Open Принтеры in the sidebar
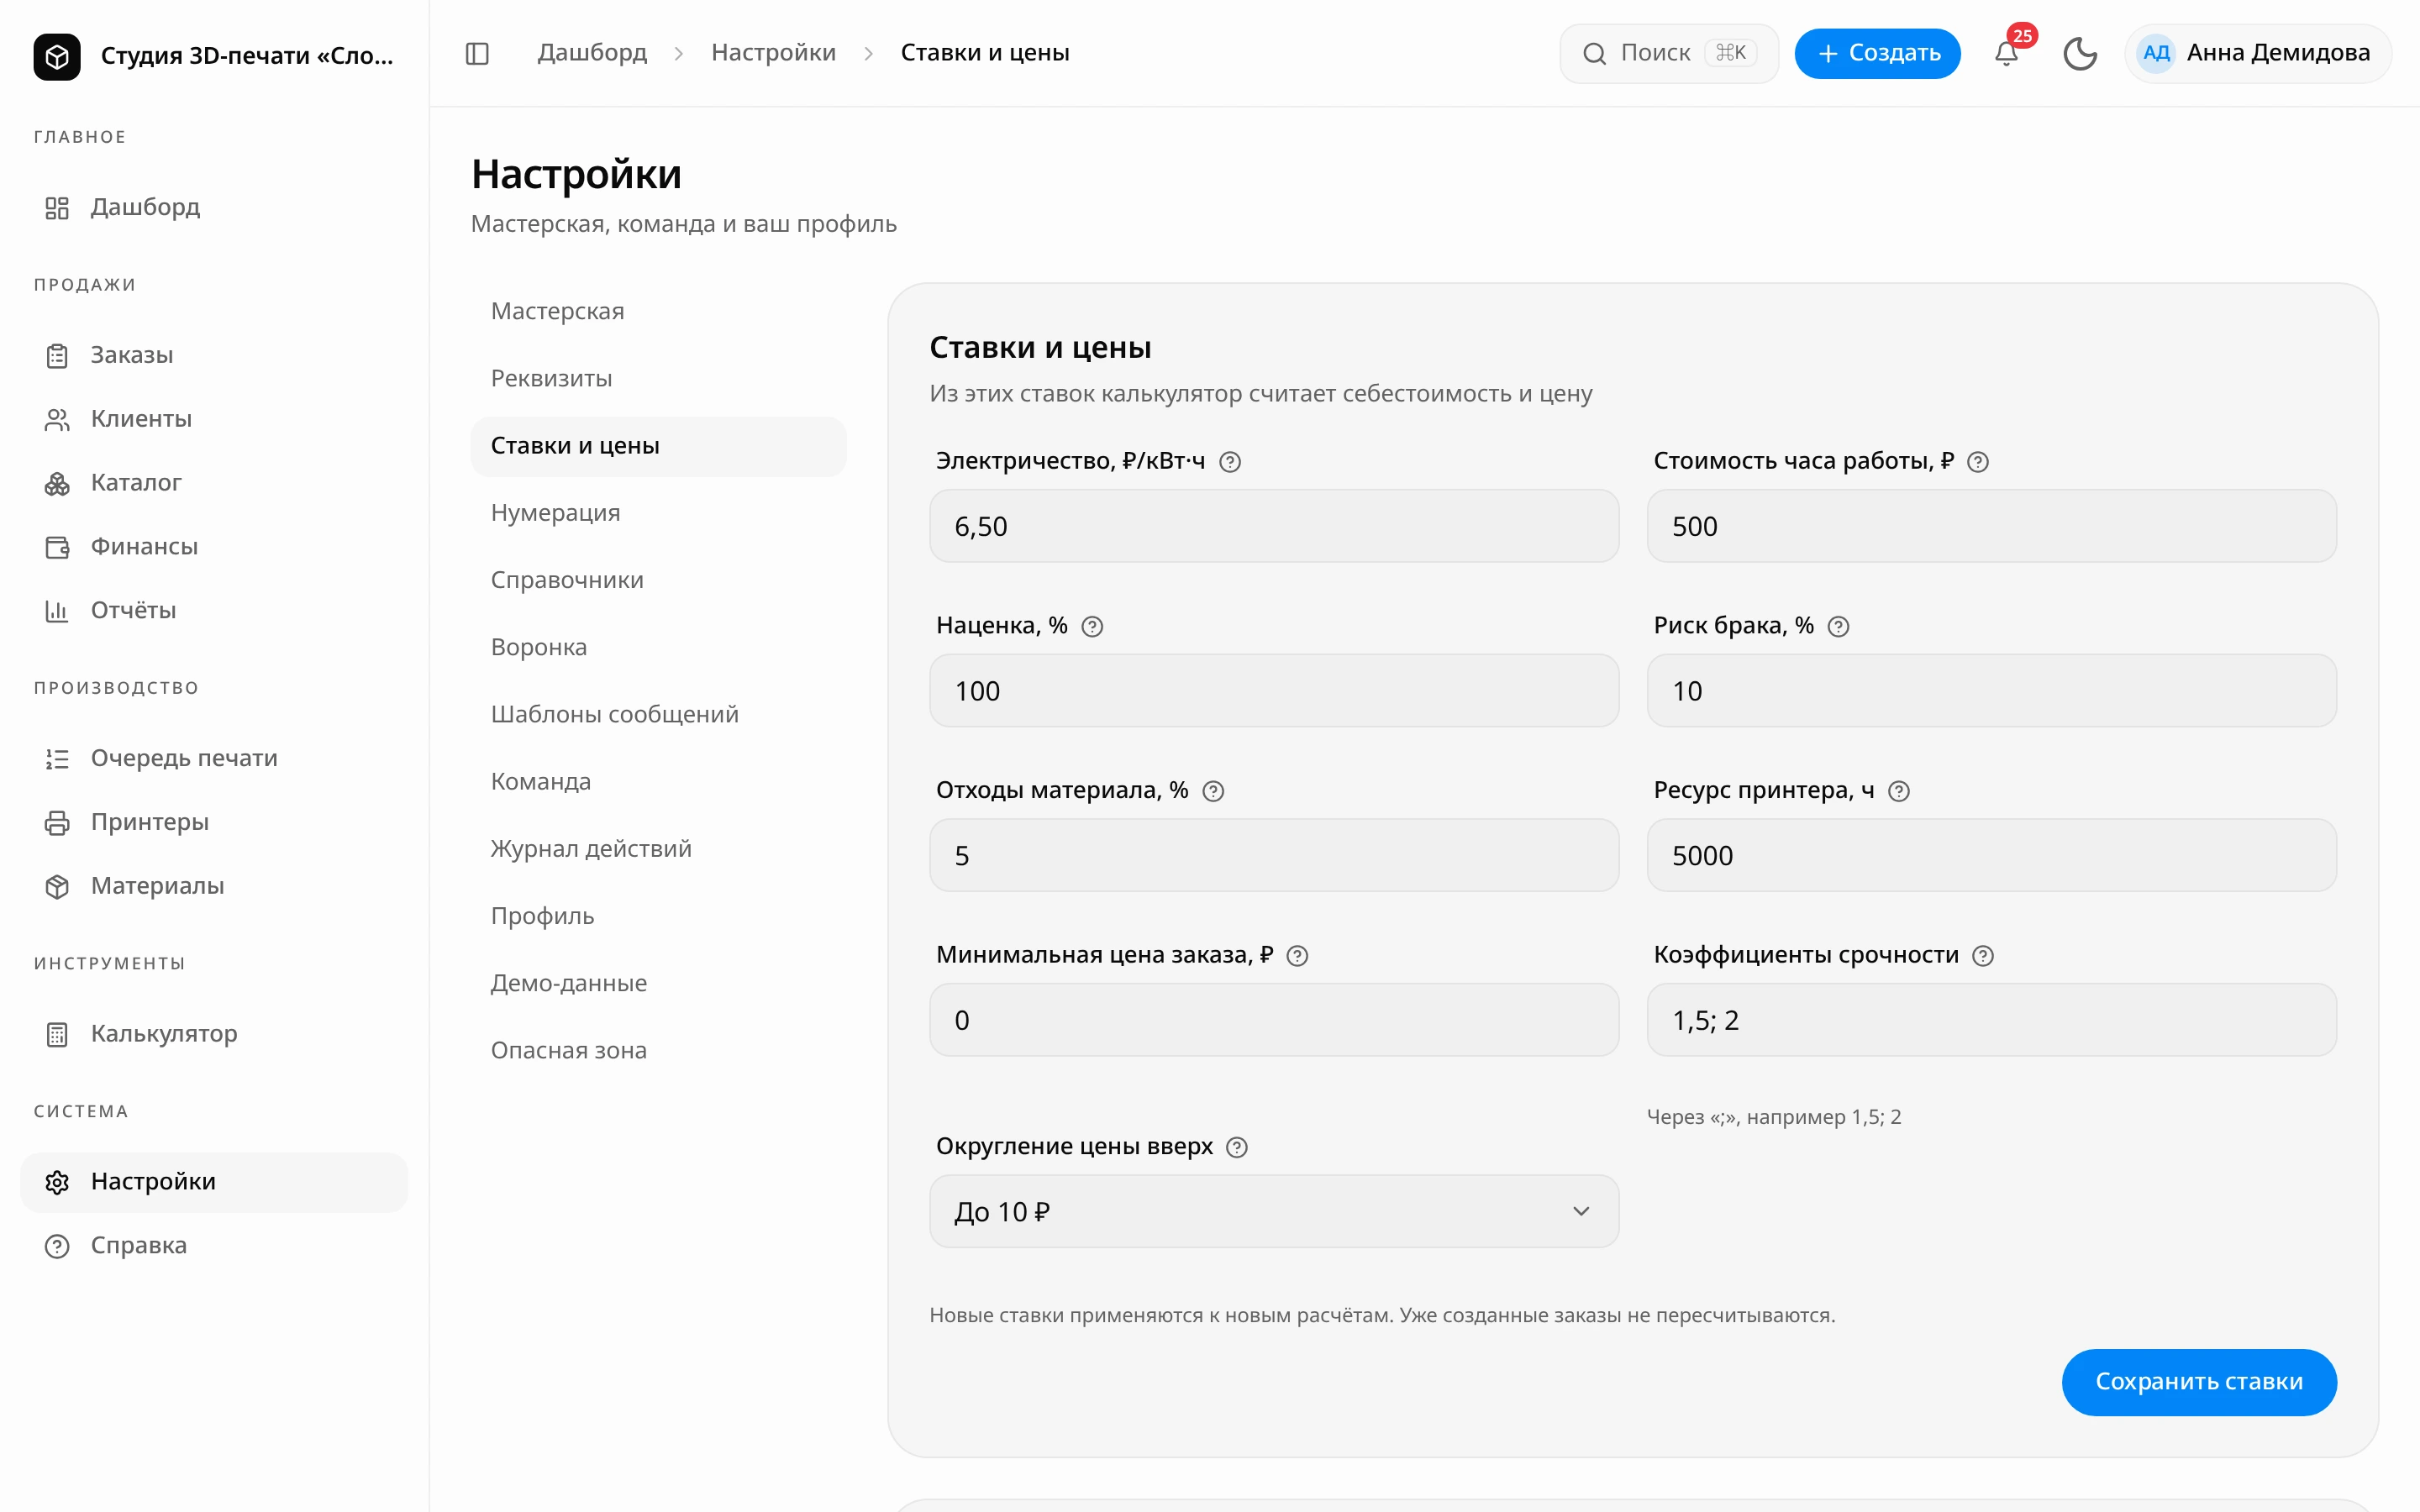 pos(214,822)
